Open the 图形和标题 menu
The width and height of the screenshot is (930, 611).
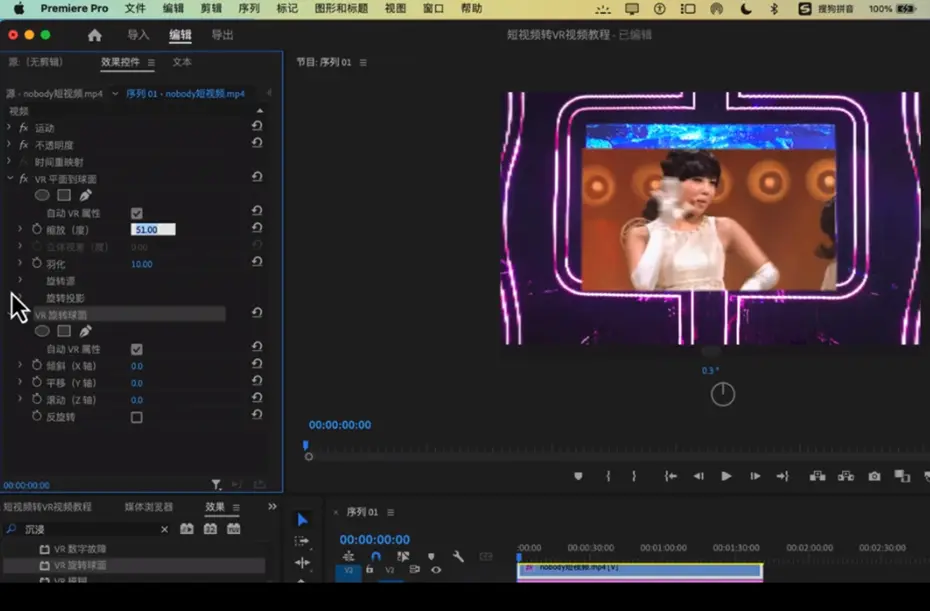[341, 8]
